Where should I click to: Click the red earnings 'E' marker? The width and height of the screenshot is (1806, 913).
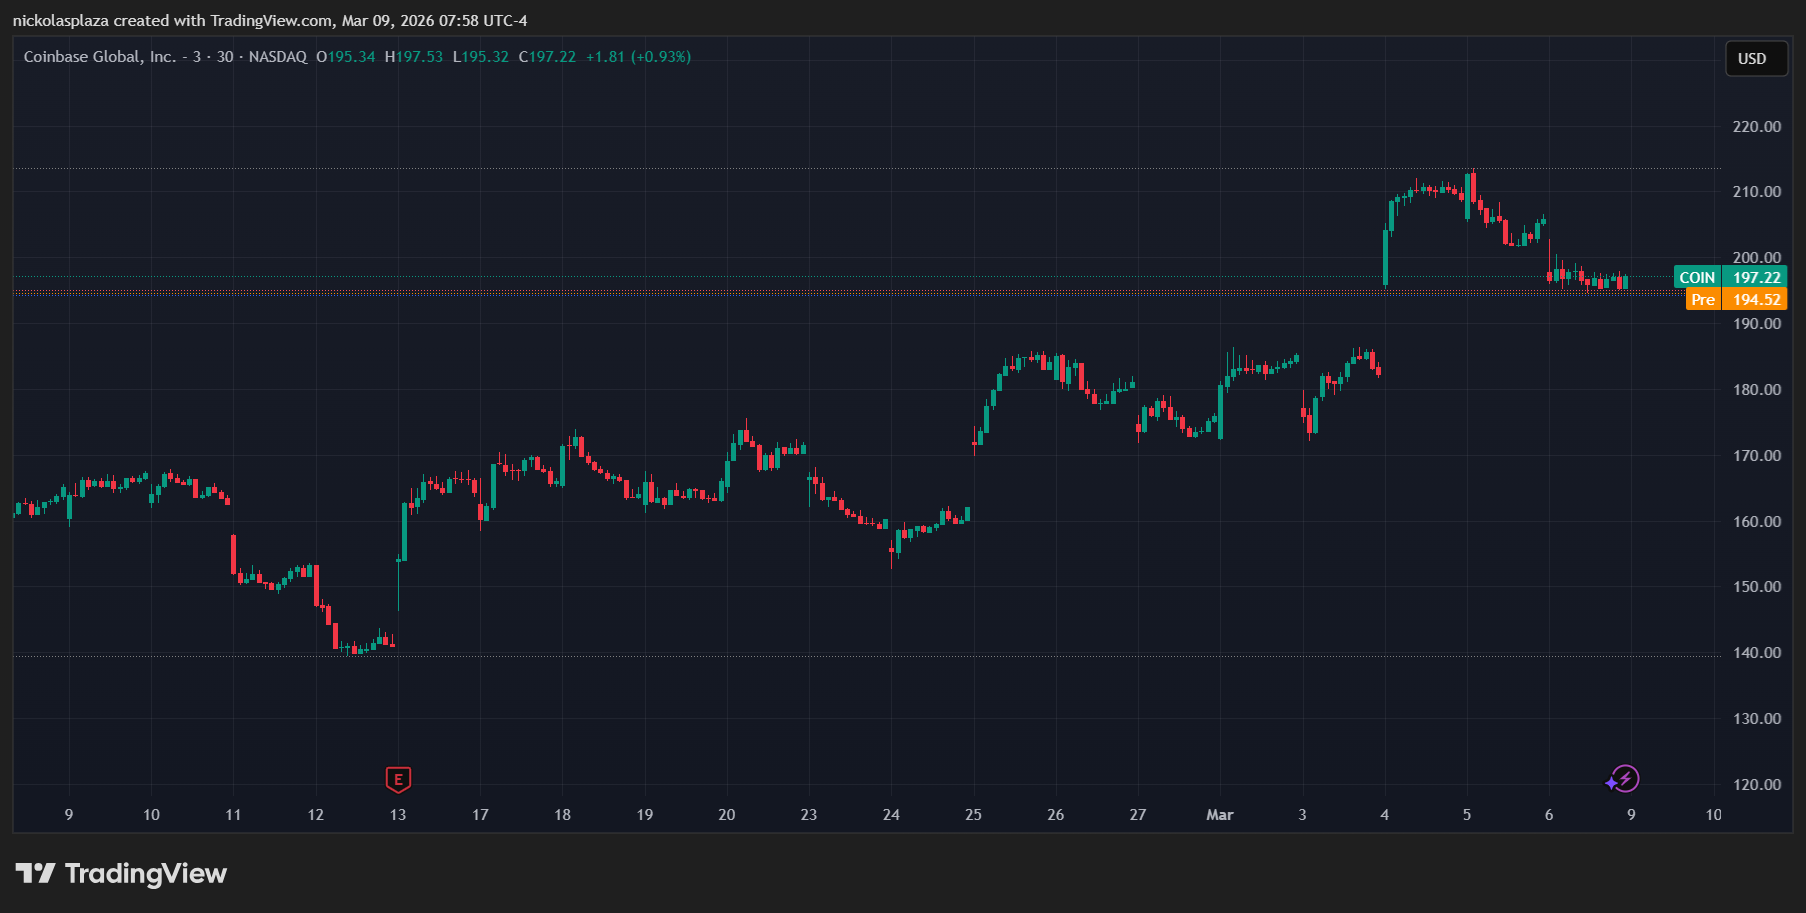tap(398, 779)
